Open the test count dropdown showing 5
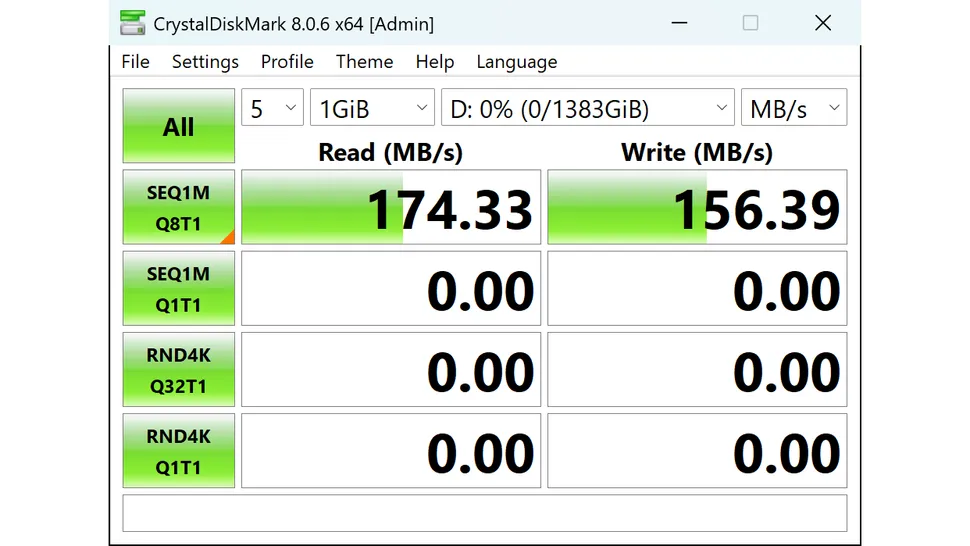970x546 pixels. (272, 108)
